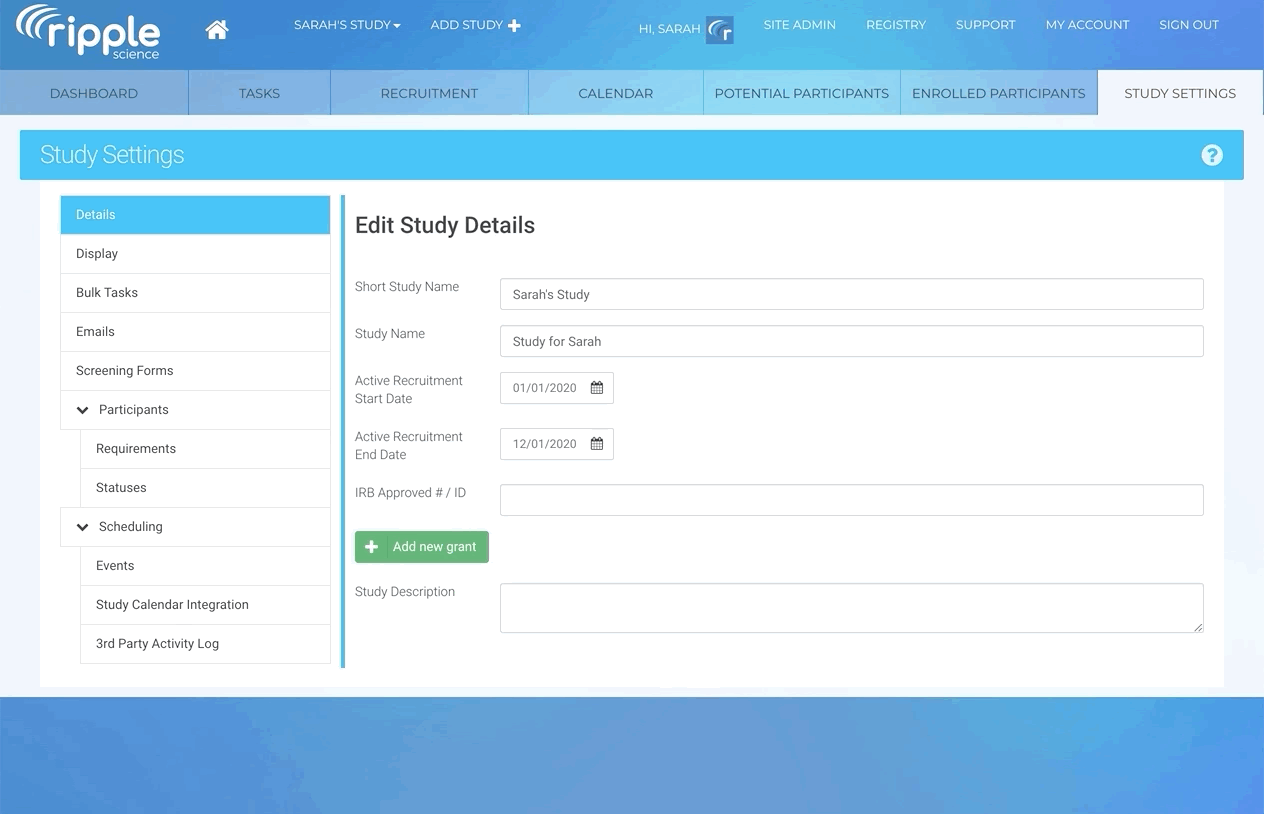Go to Enrolled Participants tab
Screen dimensions: 1264x814
pos(998,93)
